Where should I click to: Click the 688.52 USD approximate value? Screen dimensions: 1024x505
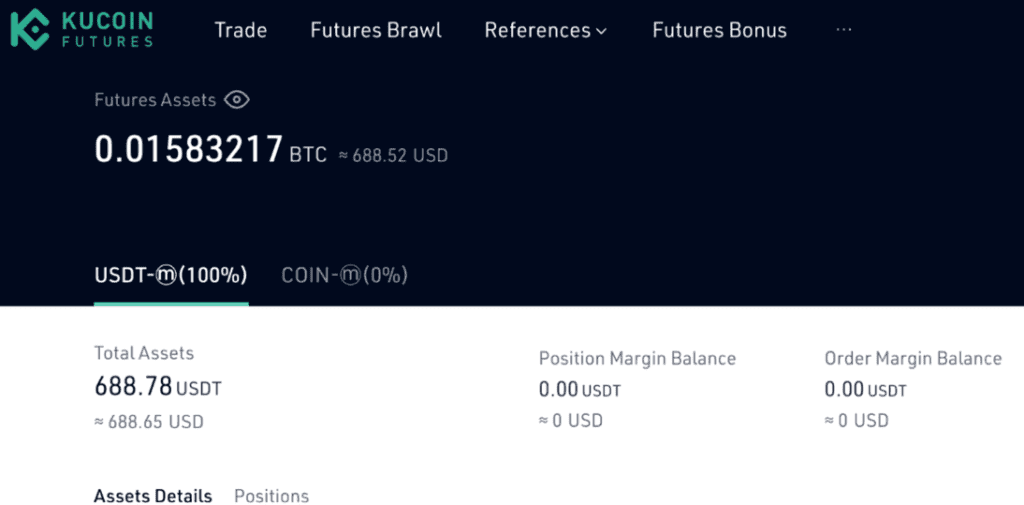pyautogui.click(x=393, y=156)
